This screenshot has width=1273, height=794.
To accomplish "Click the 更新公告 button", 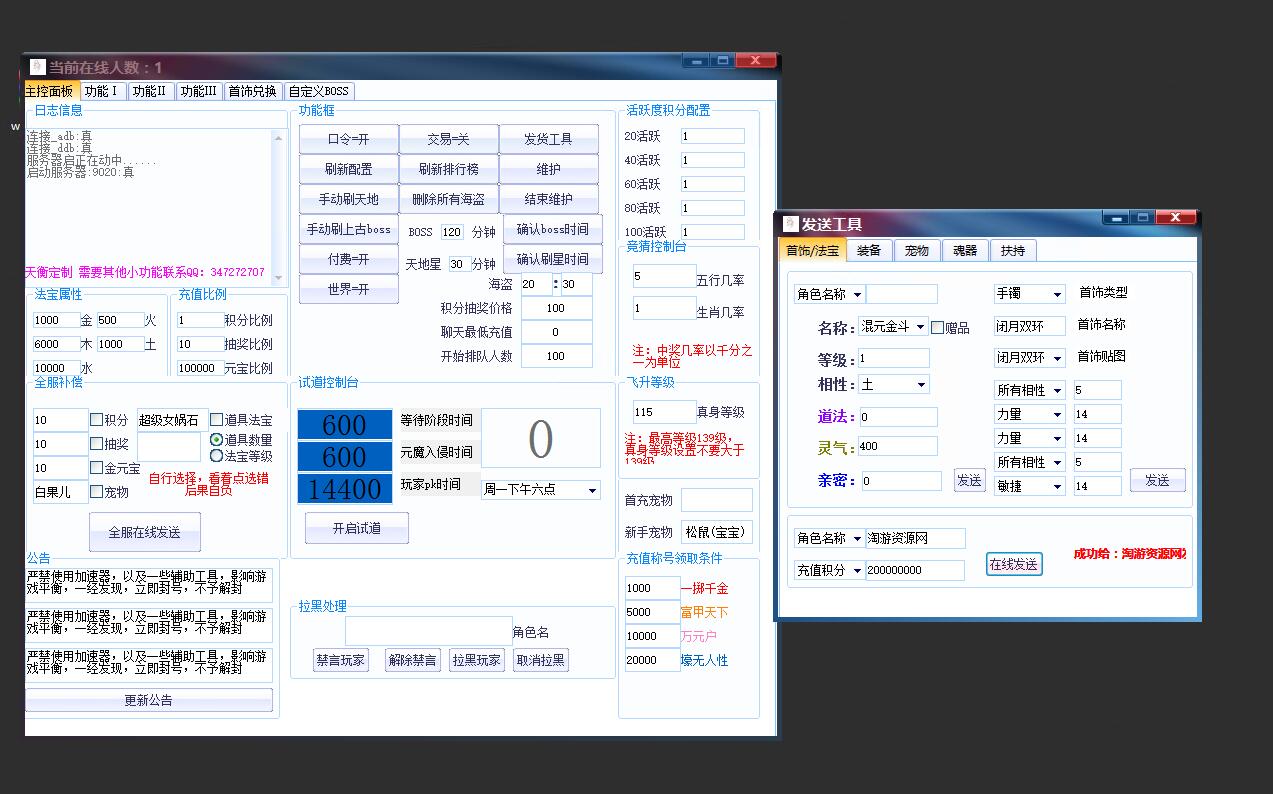I will (148, 700).
